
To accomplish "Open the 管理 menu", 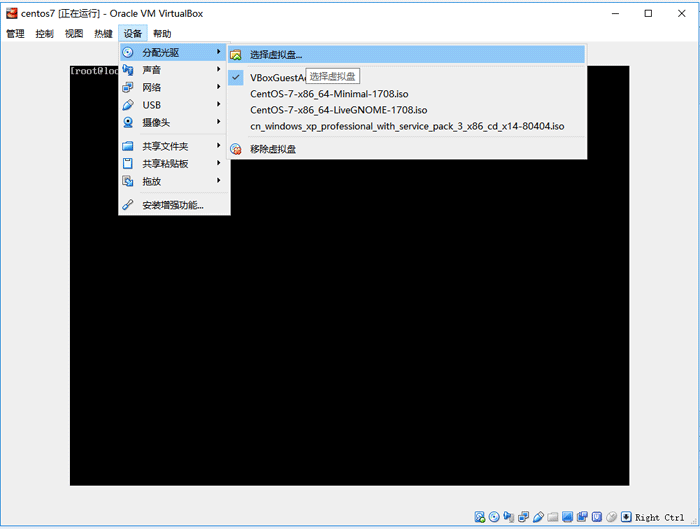I will coord(15,33).
